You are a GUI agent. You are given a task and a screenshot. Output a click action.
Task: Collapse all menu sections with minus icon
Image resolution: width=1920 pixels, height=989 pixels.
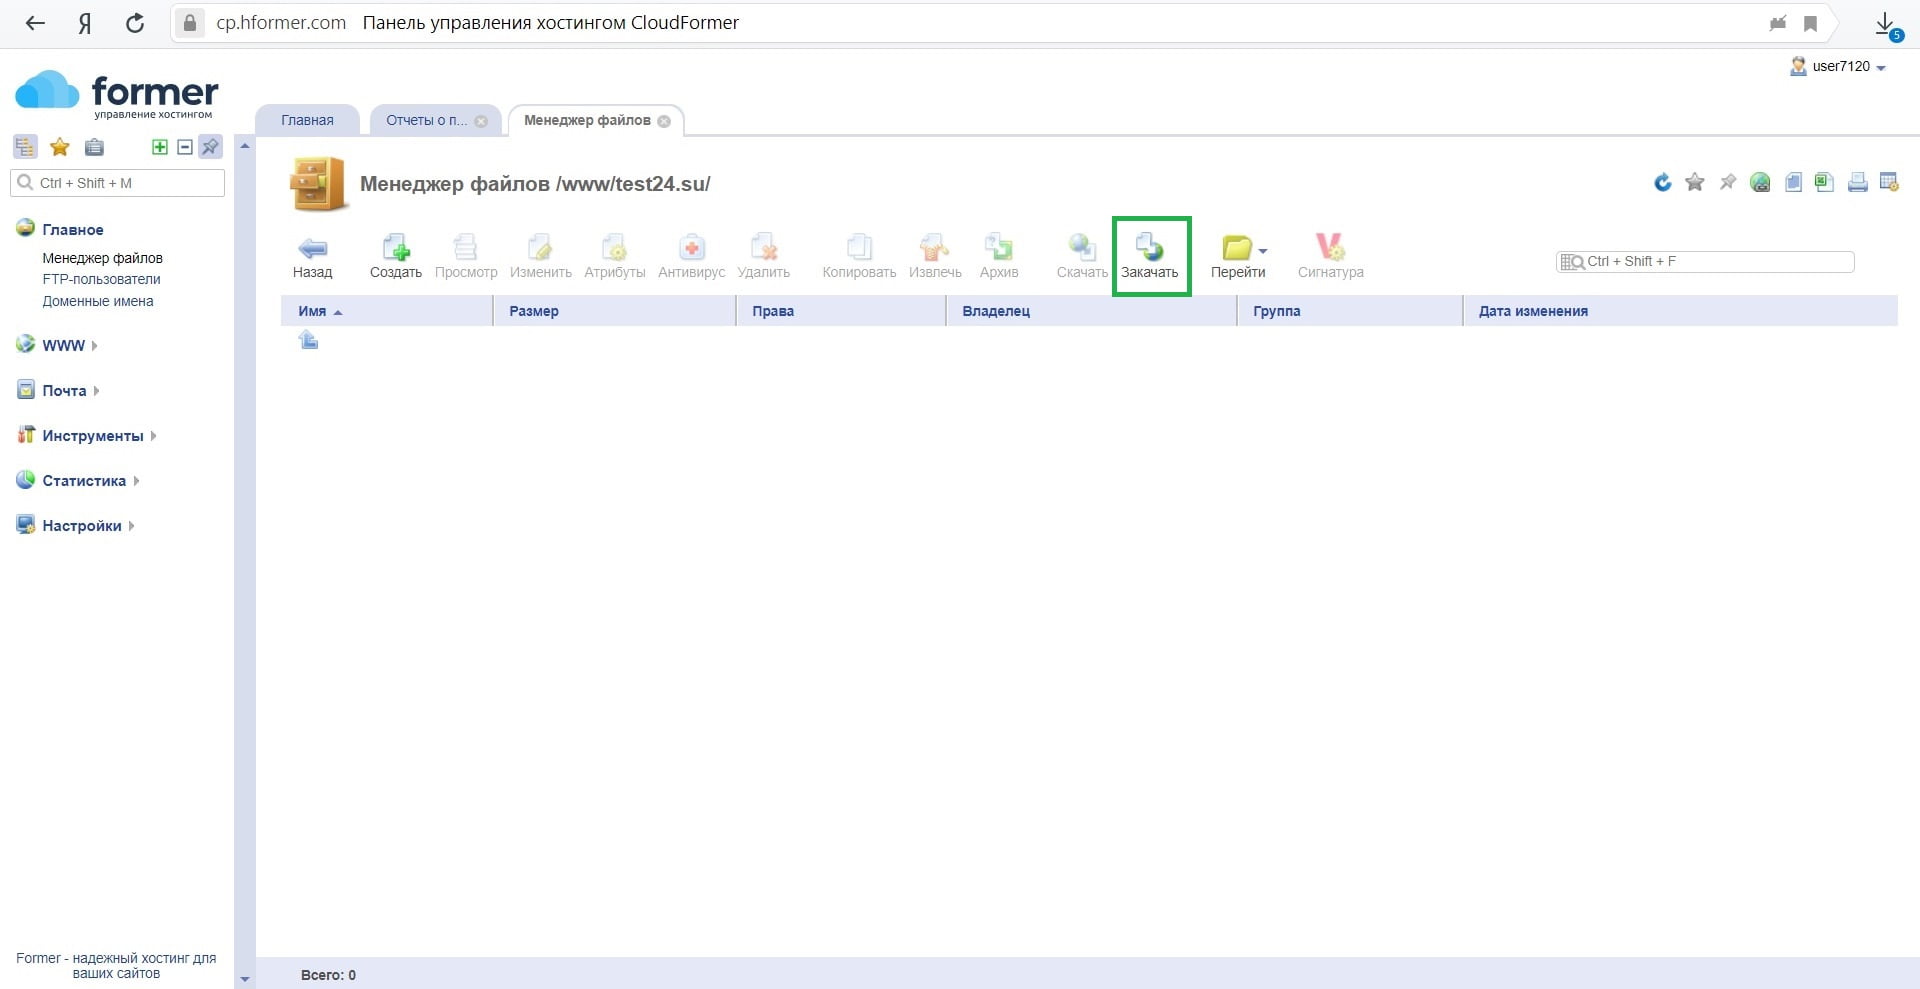[x=184, y=148]
